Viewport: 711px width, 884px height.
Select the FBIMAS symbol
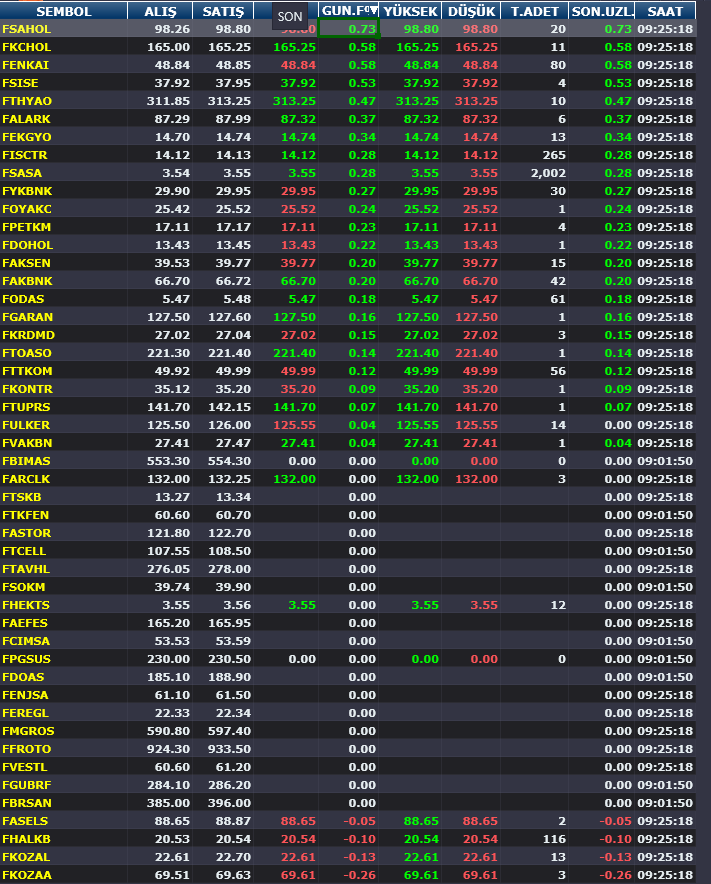[x=26, y=462]
